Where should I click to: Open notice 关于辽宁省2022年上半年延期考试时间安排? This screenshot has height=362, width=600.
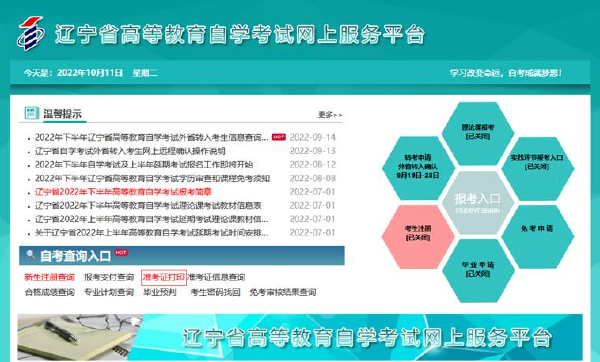point(152,233)
